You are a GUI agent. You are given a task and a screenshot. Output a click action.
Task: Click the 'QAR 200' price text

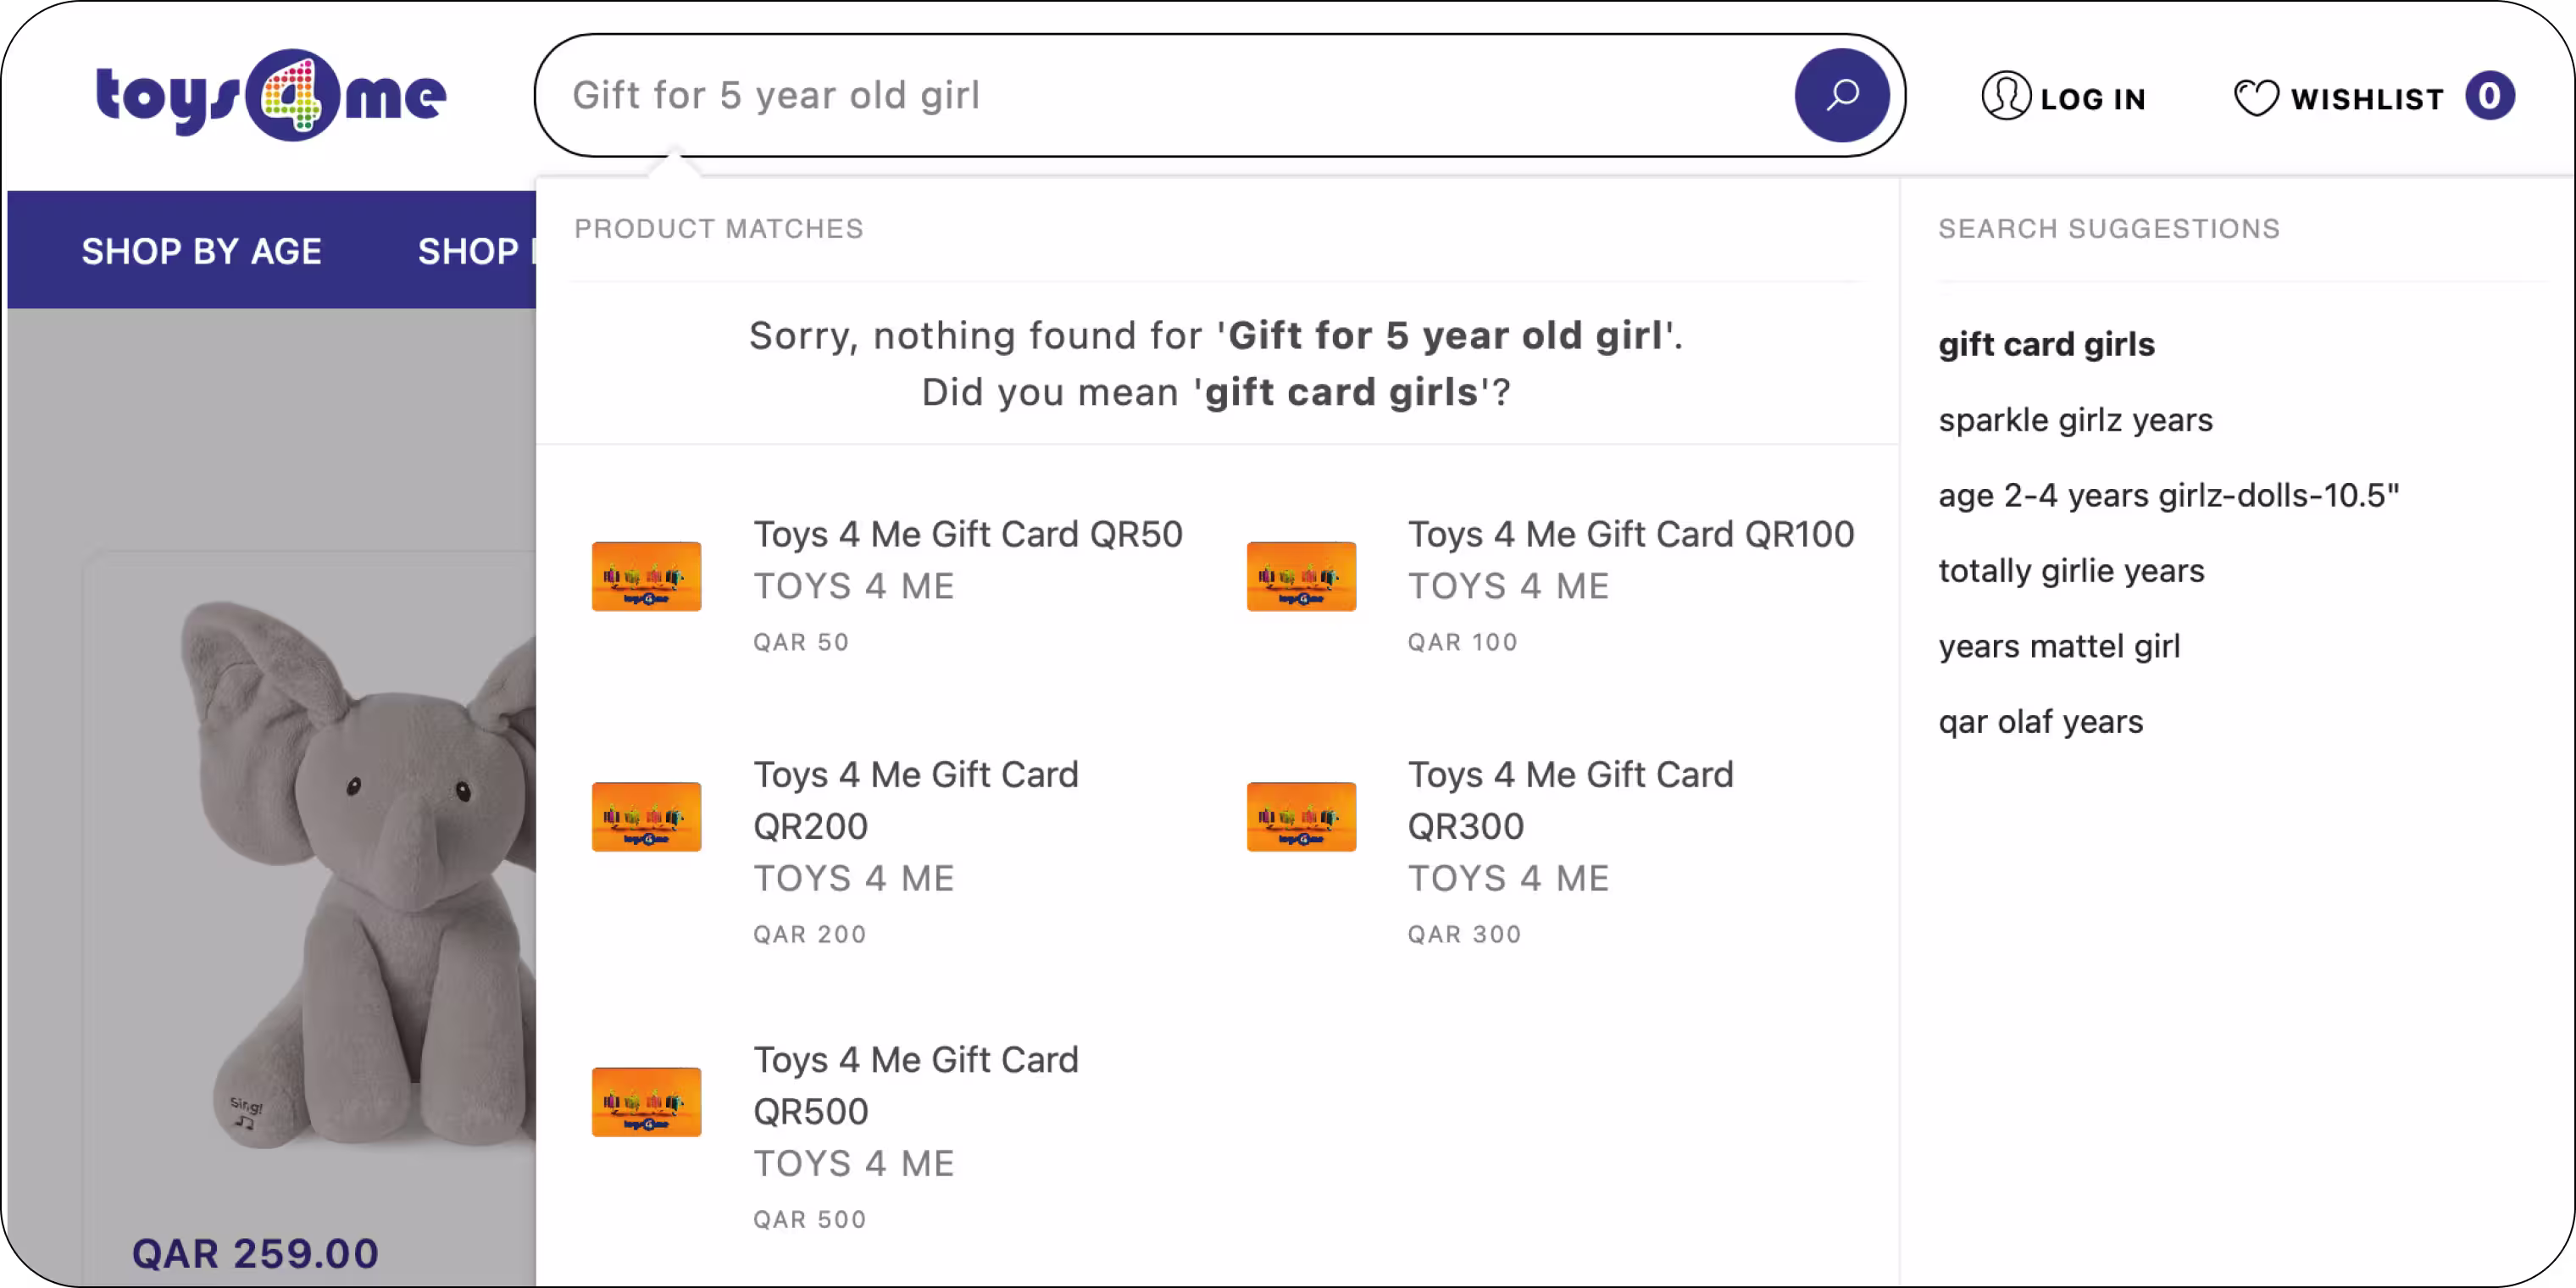coord(809,934)
